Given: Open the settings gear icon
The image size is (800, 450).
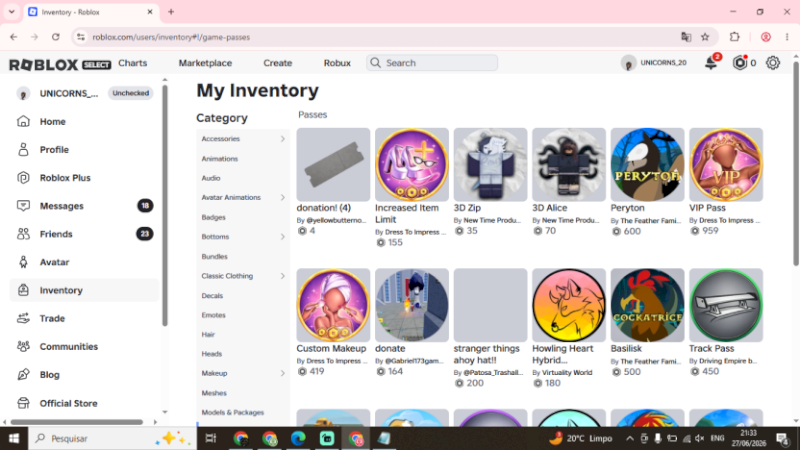Looking at the screenshot, I should [773, 63].
